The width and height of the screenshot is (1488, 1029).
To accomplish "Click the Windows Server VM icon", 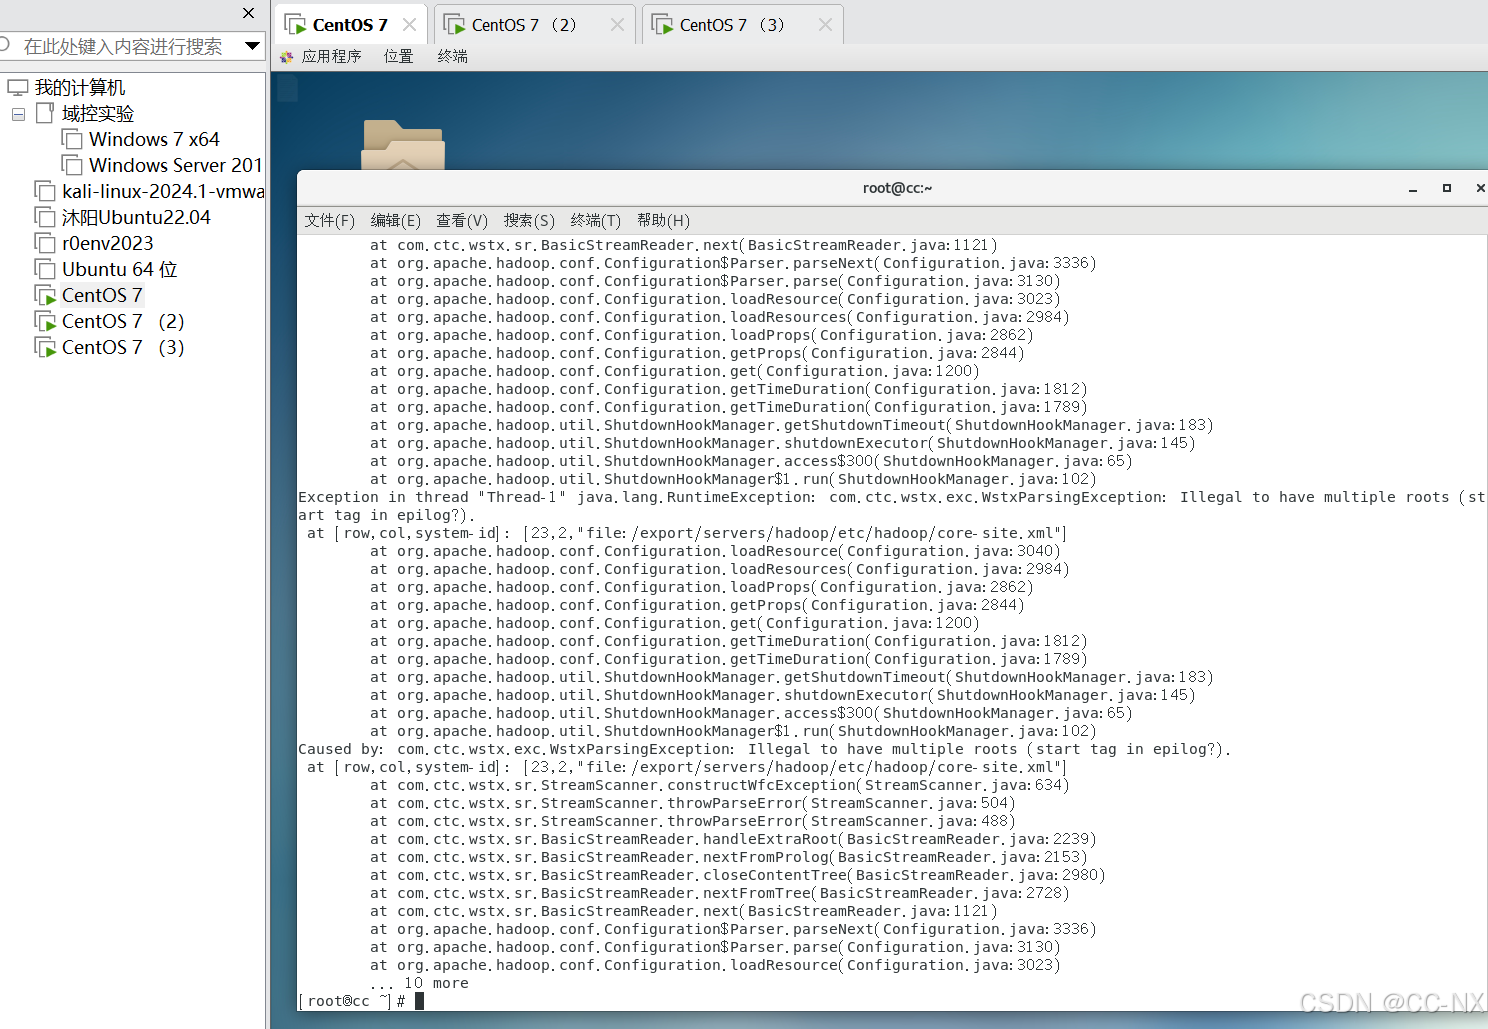I will coord(72,165).
